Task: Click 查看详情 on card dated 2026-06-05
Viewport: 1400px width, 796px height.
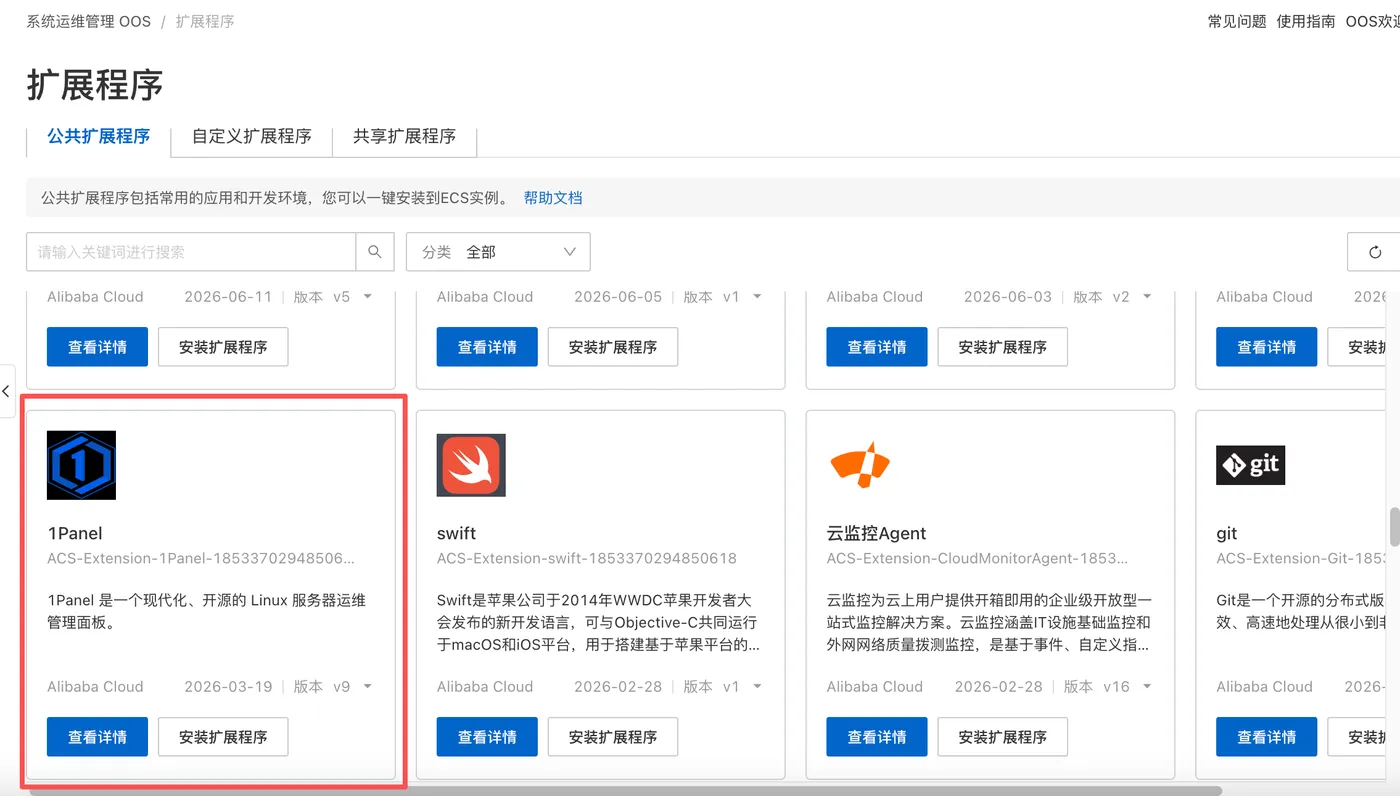Action: (x=487, y=347)
